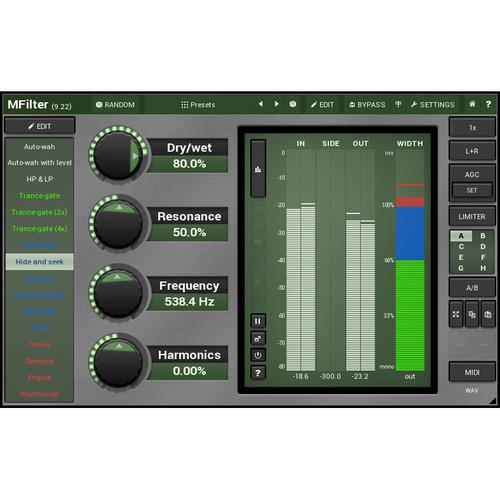Image resolution: width=500 pixels, height=500 pixels.
Task: Click the resize corner grip
Action: pyautogui.click(x=493, y=401)
